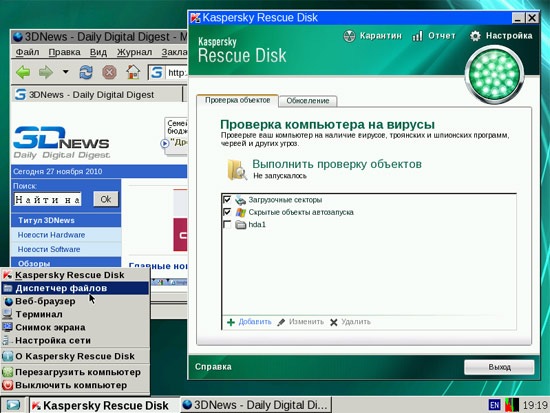Open the Report (Отчет) section
Viewport: 550px width, 413px height.
click(x=434, y=36)
